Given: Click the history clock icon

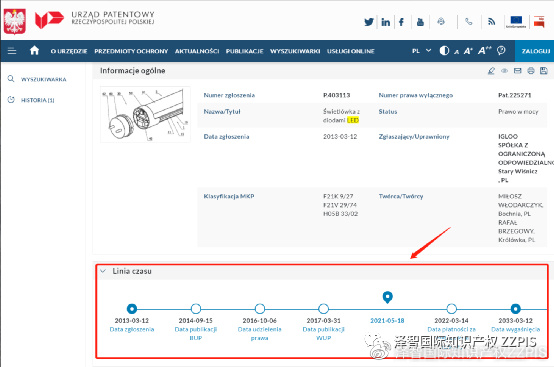Looking at the screenshot, I should point(11,100).
